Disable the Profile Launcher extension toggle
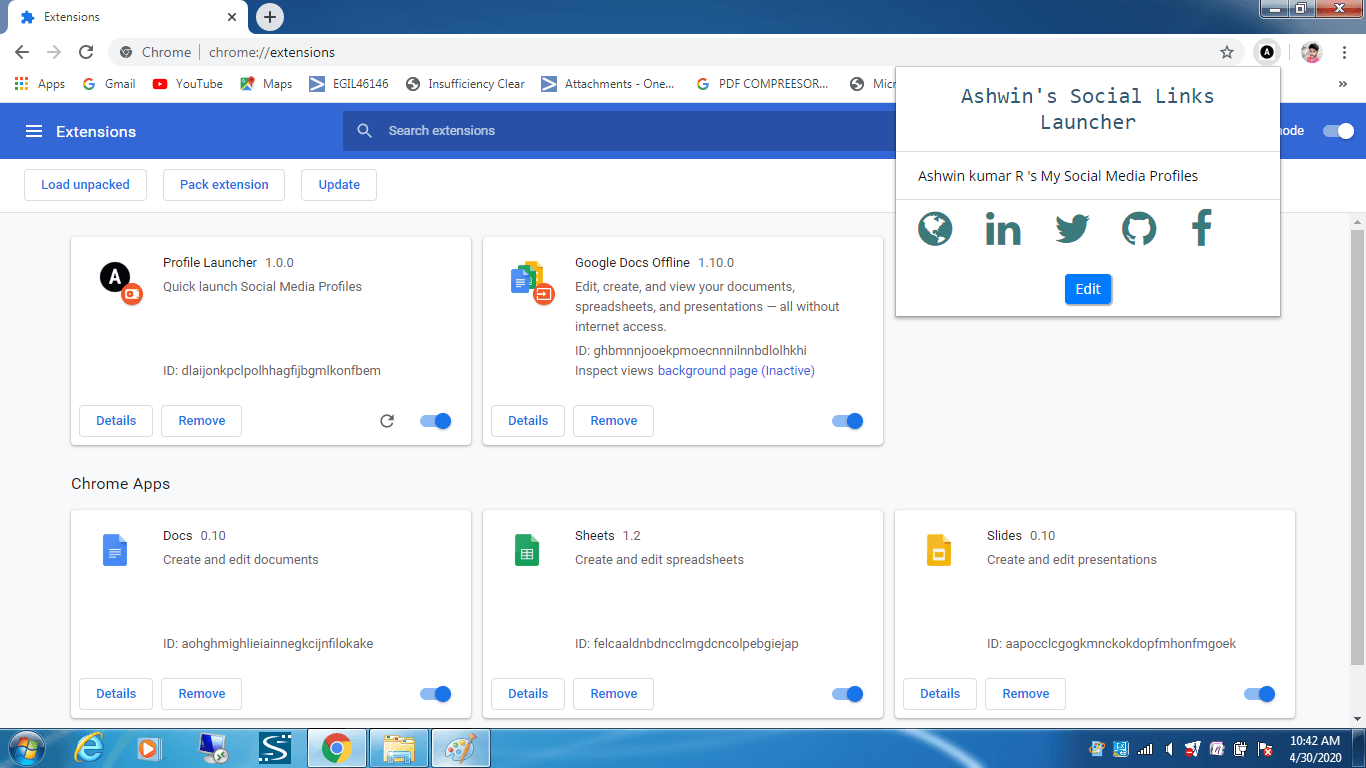This screenshot has width=1366, height=768. click(436, 421)
